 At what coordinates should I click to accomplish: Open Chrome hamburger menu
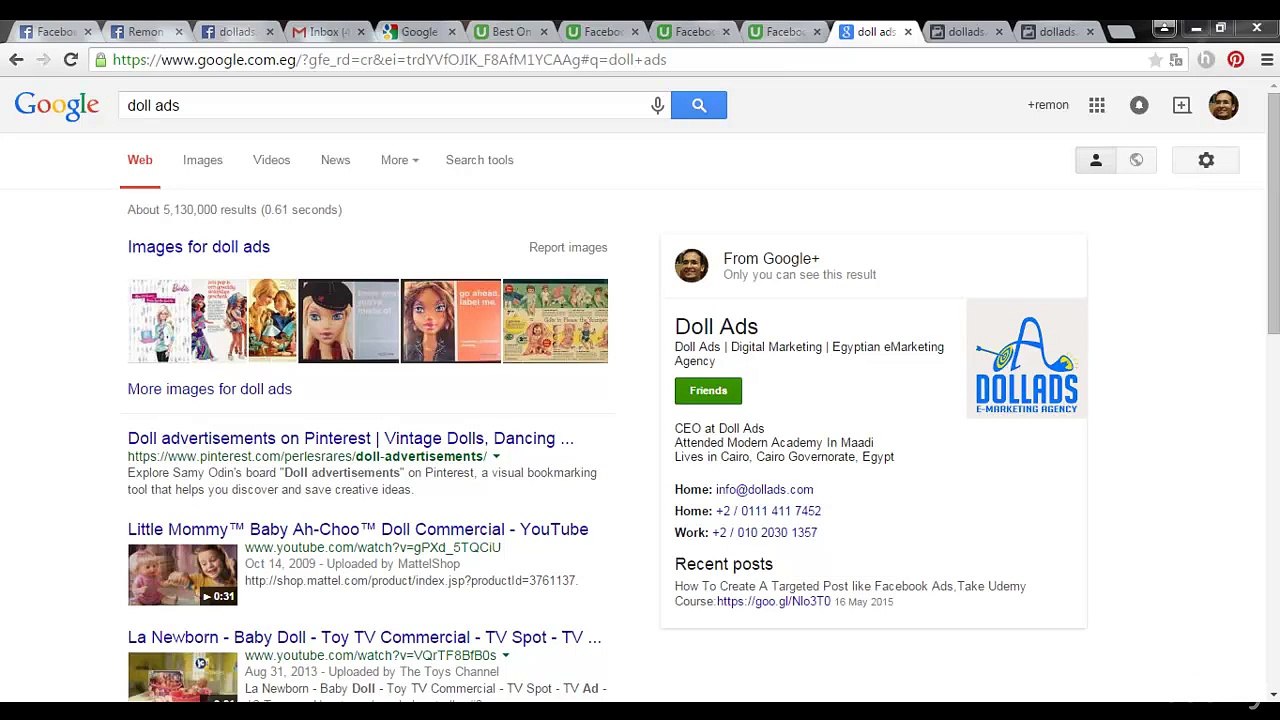(1266, 60)
